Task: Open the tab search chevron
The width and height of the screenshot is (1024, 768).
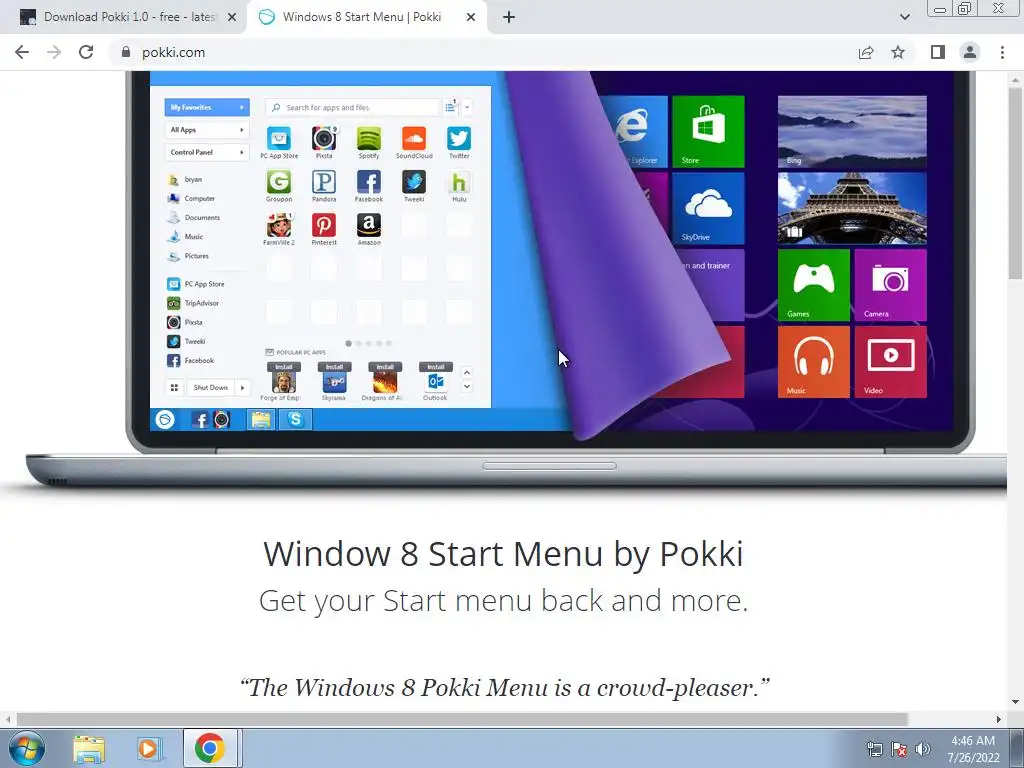Action: [x=904, y=17]
